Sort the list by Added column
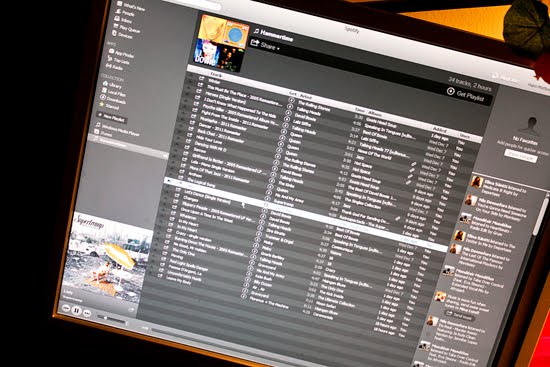 pyautogui.click(x=439, y=129)
